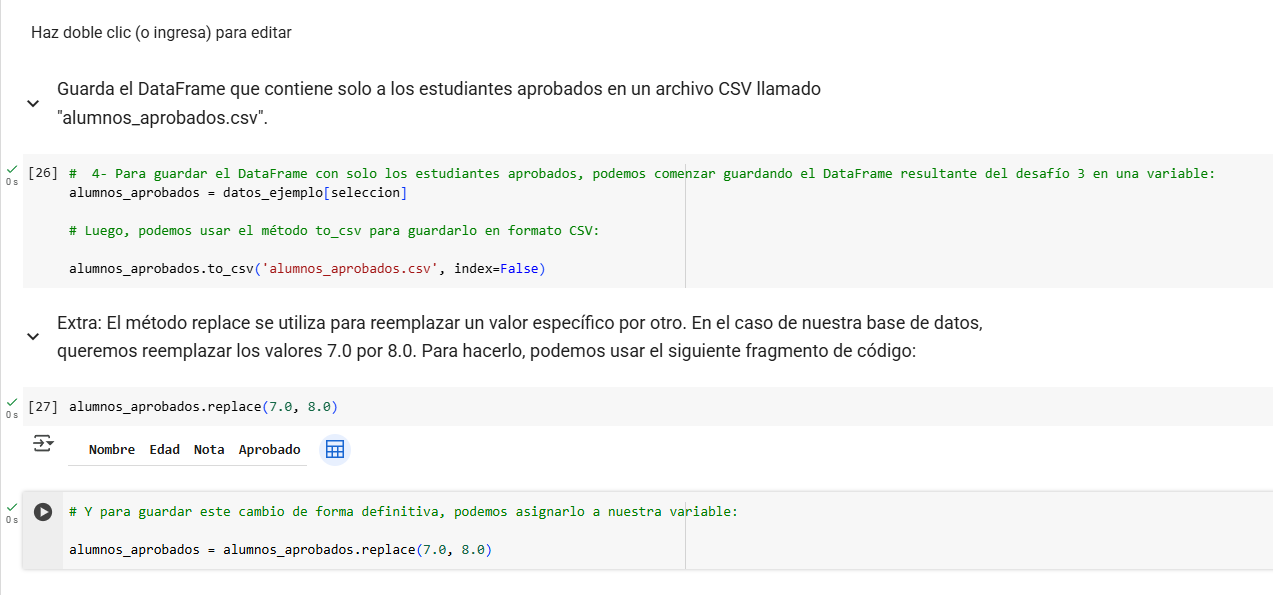Click the 'Extra: El método replace se utiliza' paragraph
Image resolution: width=1273 pixels, height=595 pixels.
point(521,338)
